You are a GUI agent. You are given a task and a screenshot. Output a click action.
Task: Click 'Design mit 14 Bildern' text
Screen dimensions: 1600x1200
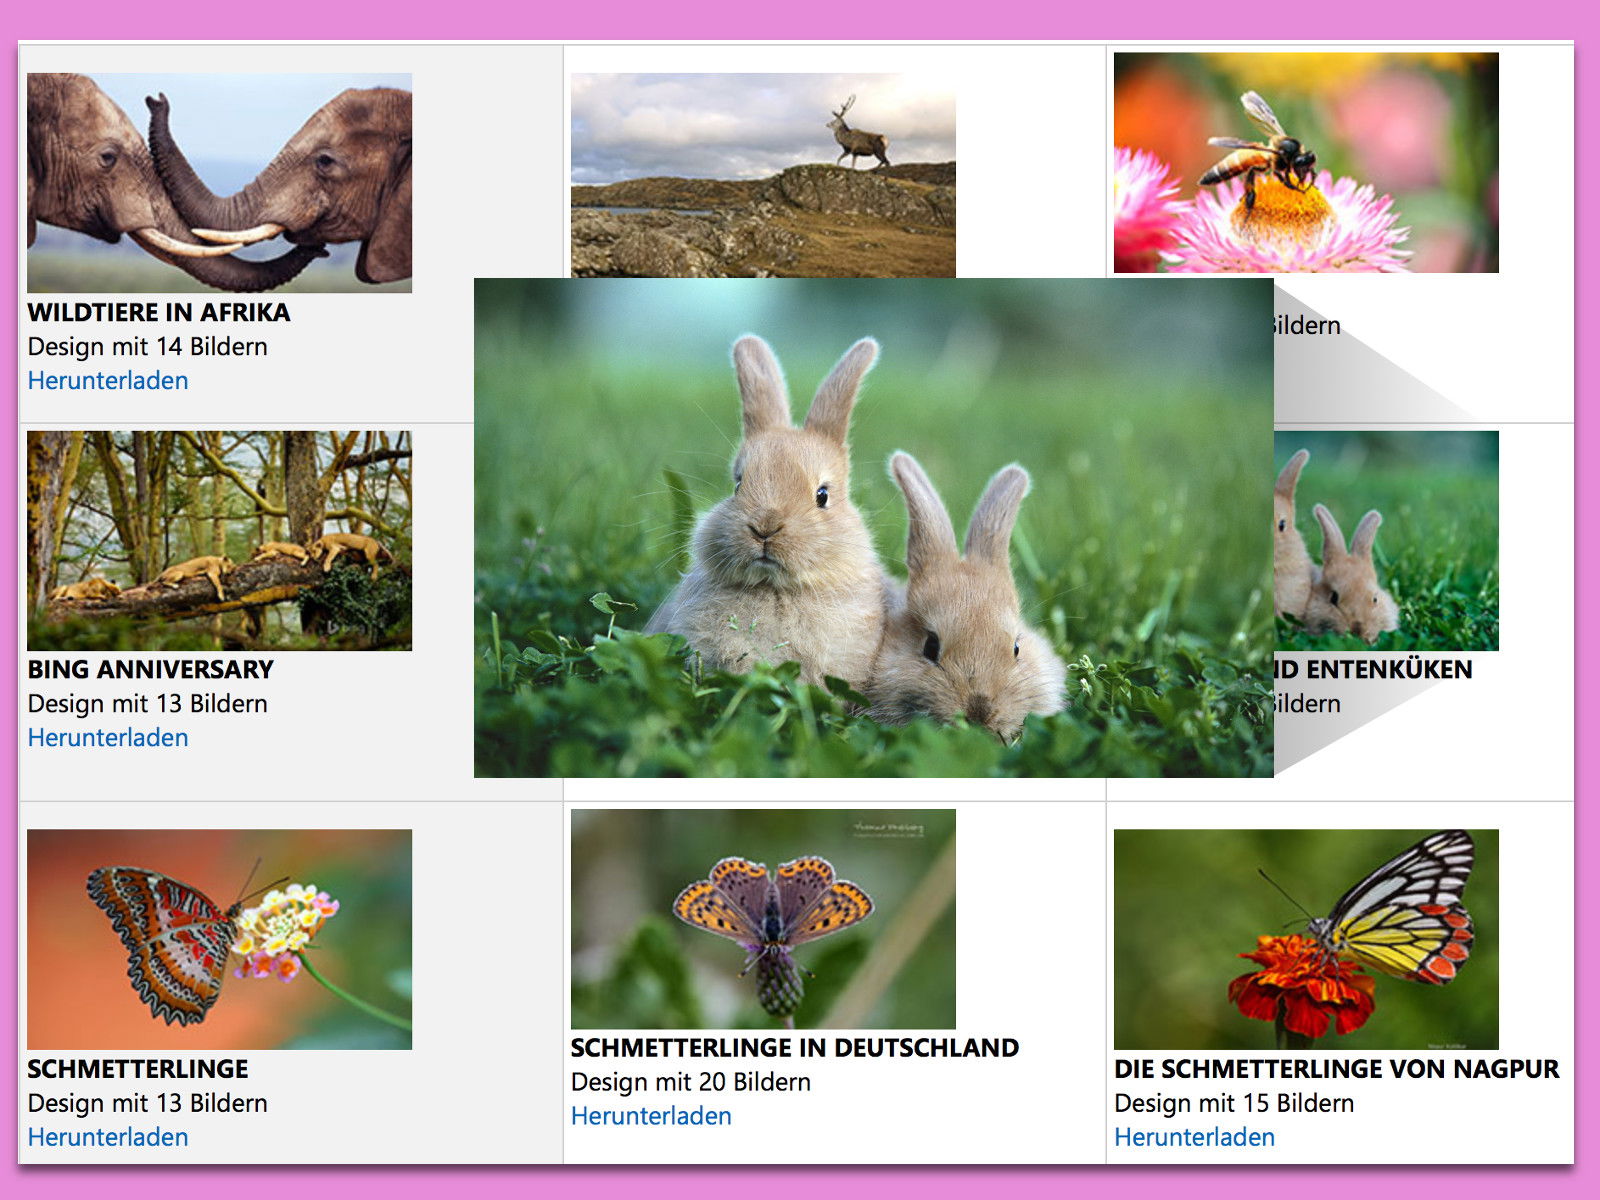click(x=148, y=347)
